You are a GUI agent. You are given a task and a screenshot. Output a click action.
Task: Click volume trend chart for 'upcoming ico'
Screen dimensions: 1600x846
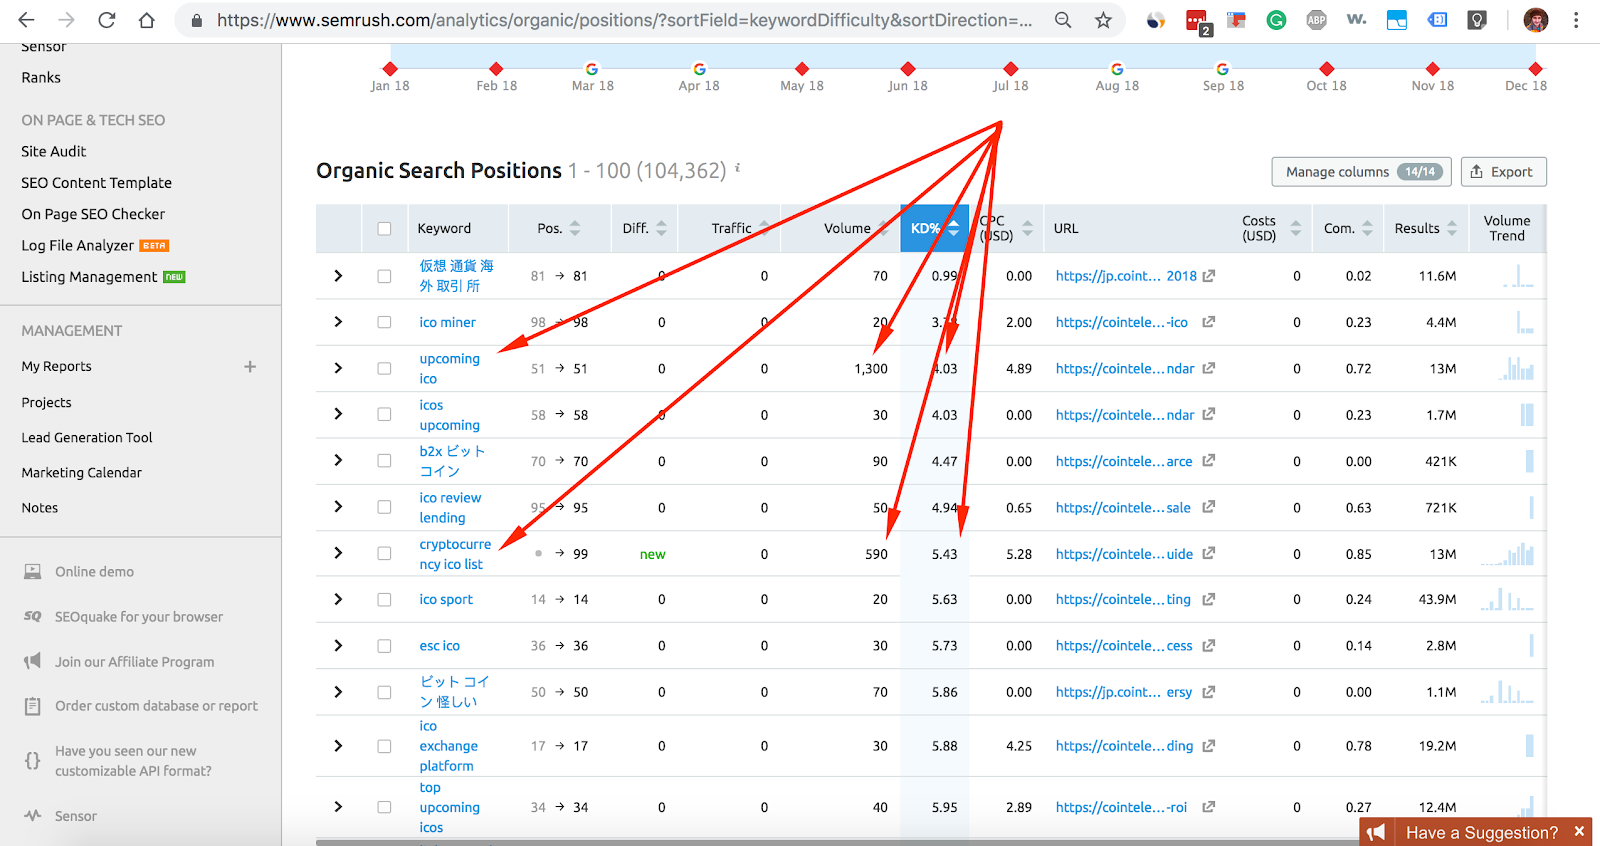[1516, 368]
